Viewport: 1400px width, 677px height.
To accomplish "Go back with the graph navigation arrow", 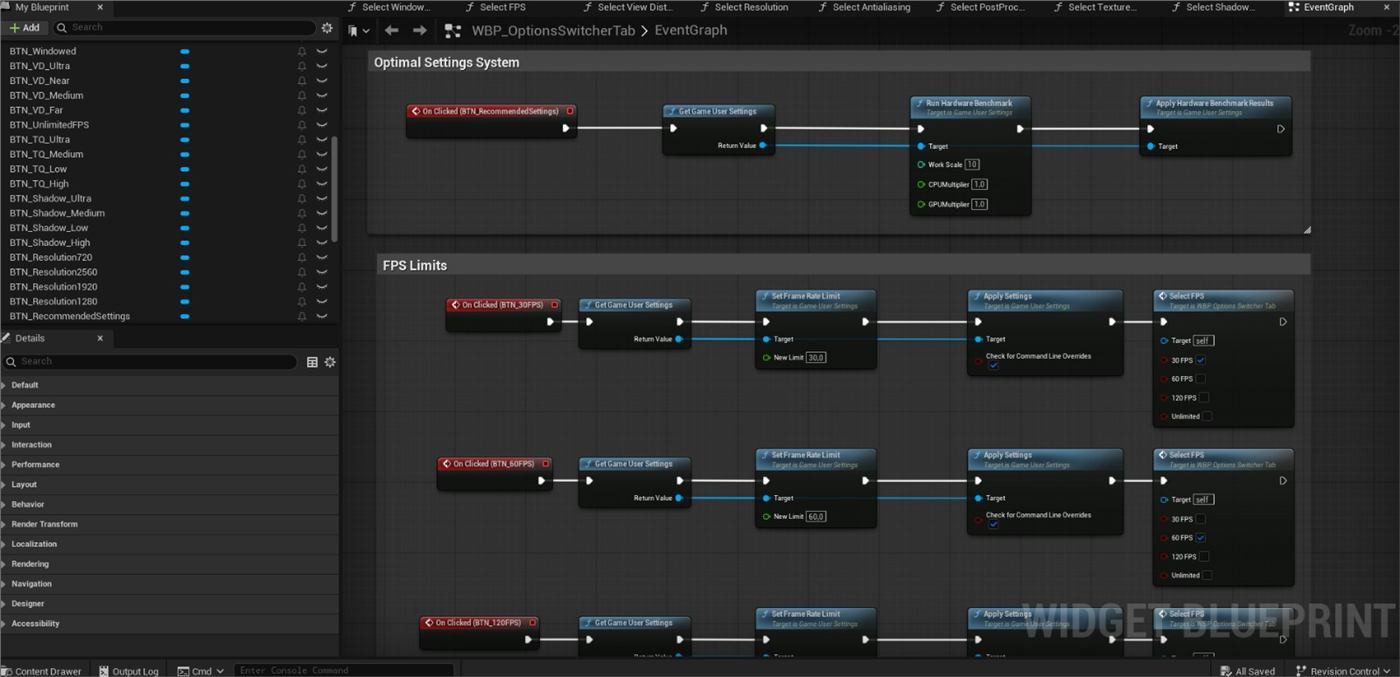I will point(391,31).
